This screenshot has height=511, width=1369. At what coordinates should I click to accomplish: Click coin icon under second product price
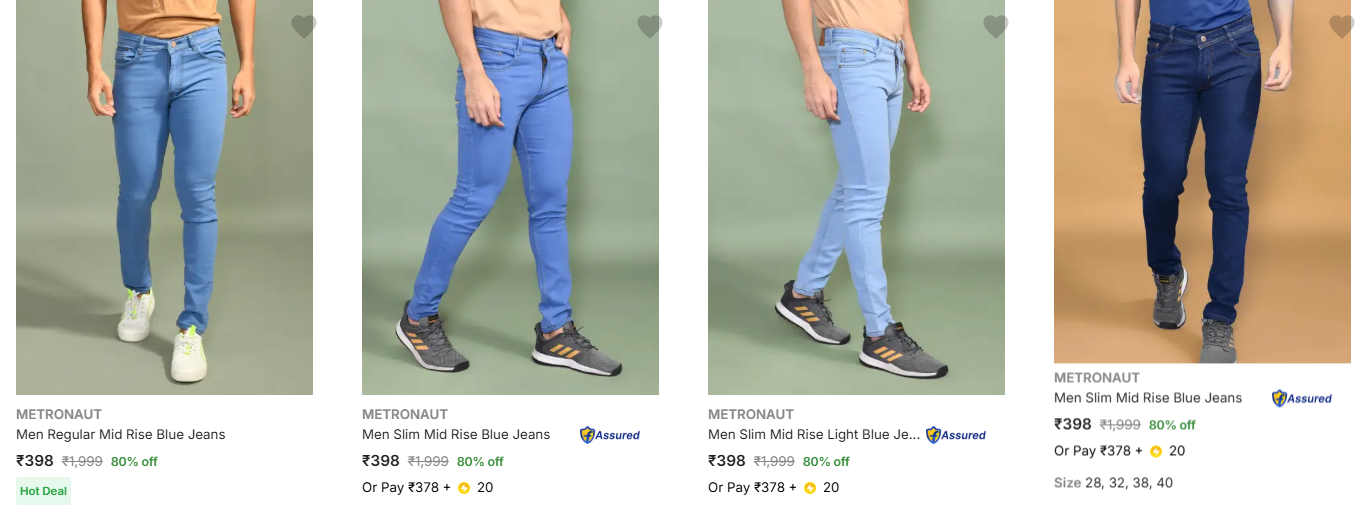pos(464,488)
